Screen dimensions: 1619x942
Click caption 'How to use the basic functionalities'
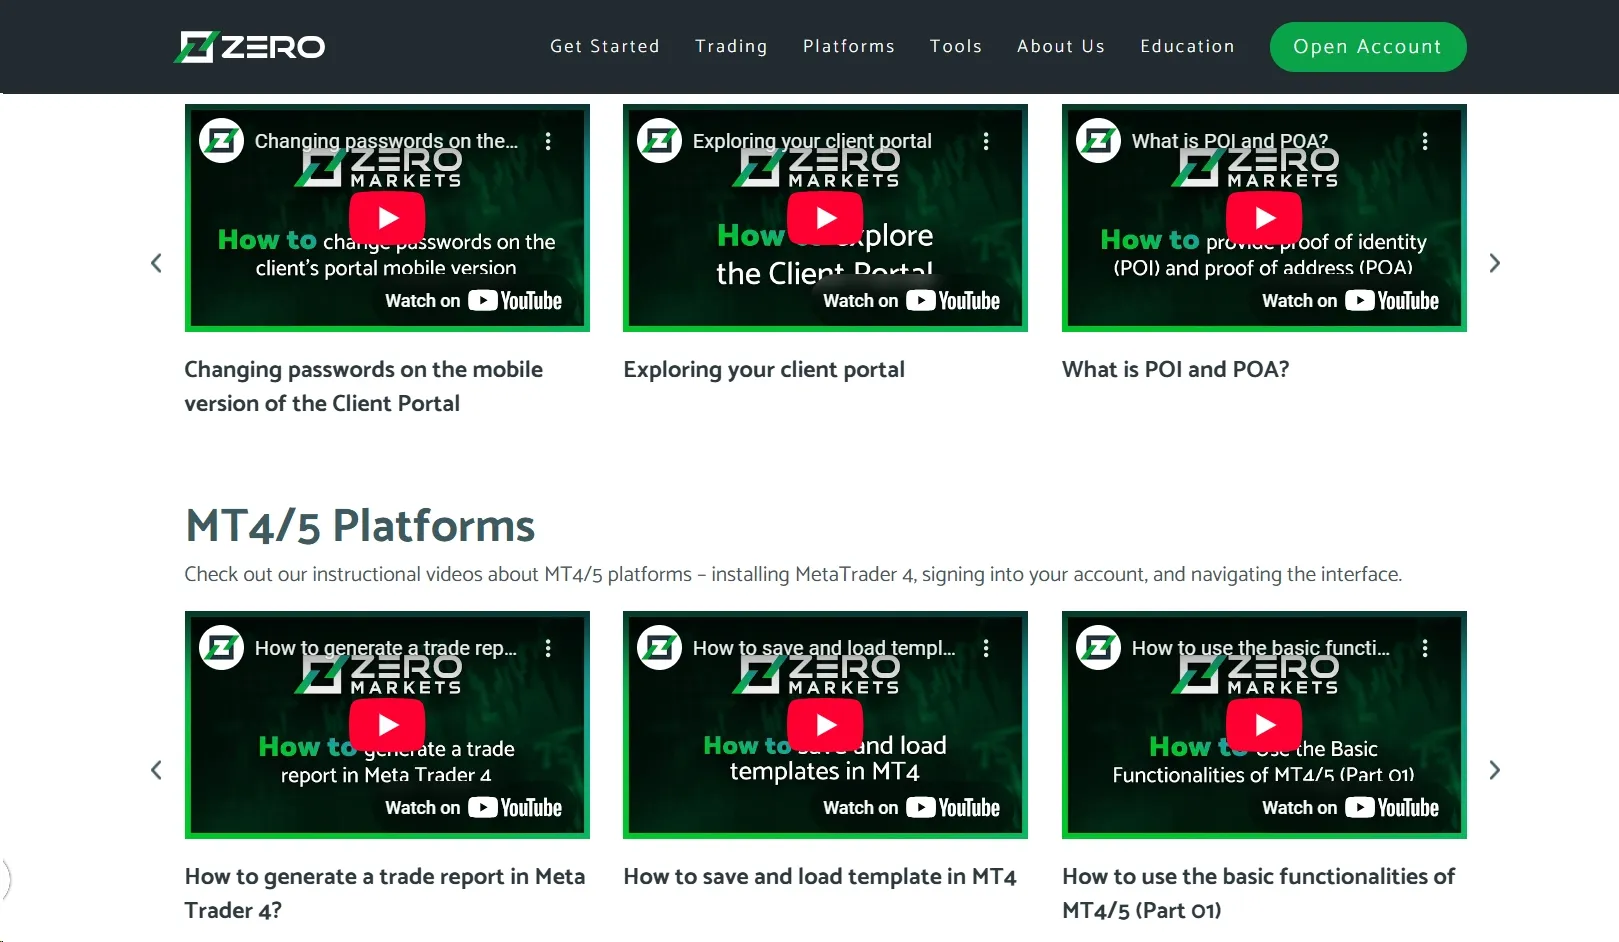click(1259, 894)
